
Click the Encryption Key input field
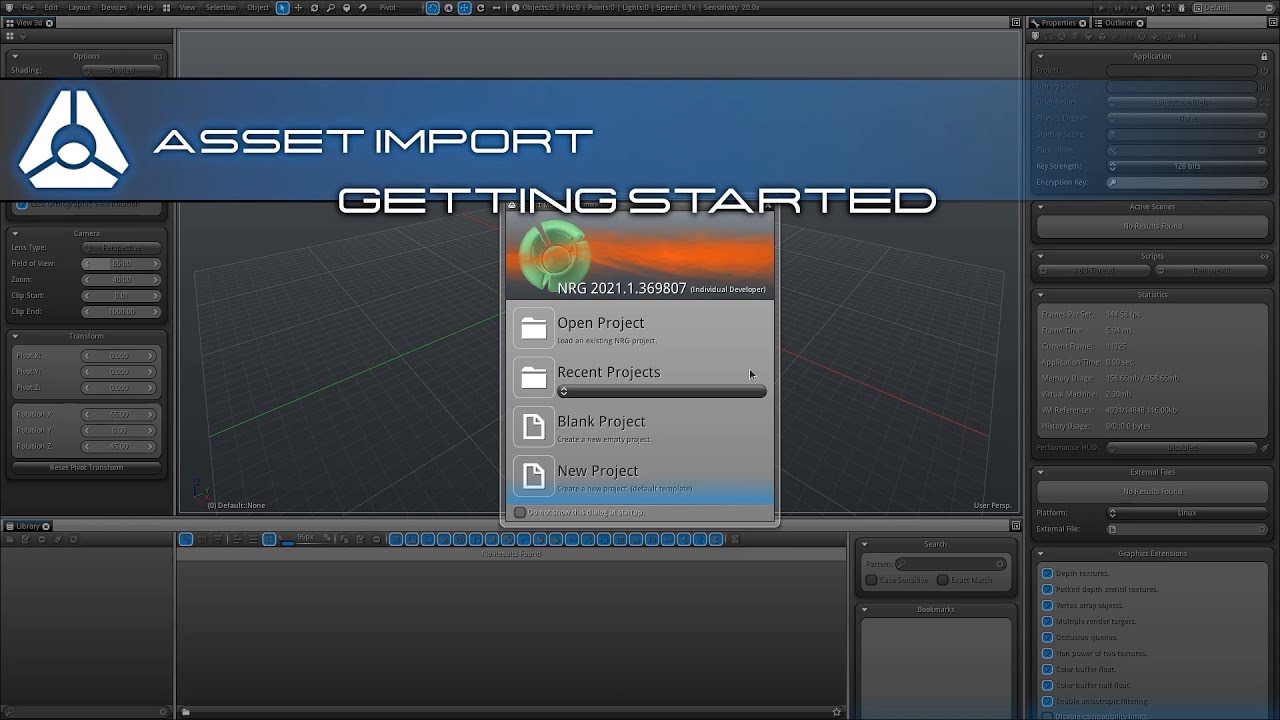point(1187,183)
